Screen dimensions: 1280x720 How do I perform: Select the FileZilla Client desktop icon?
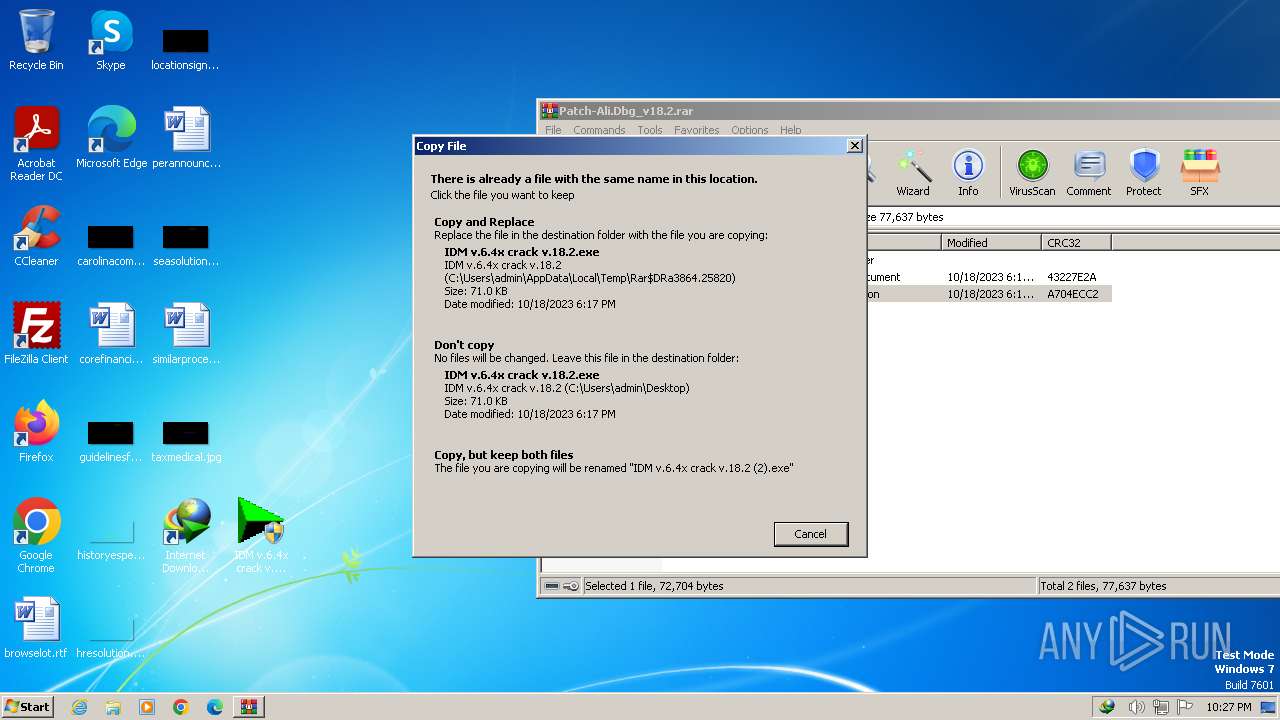pyautogui.click(x=36, y=334)
